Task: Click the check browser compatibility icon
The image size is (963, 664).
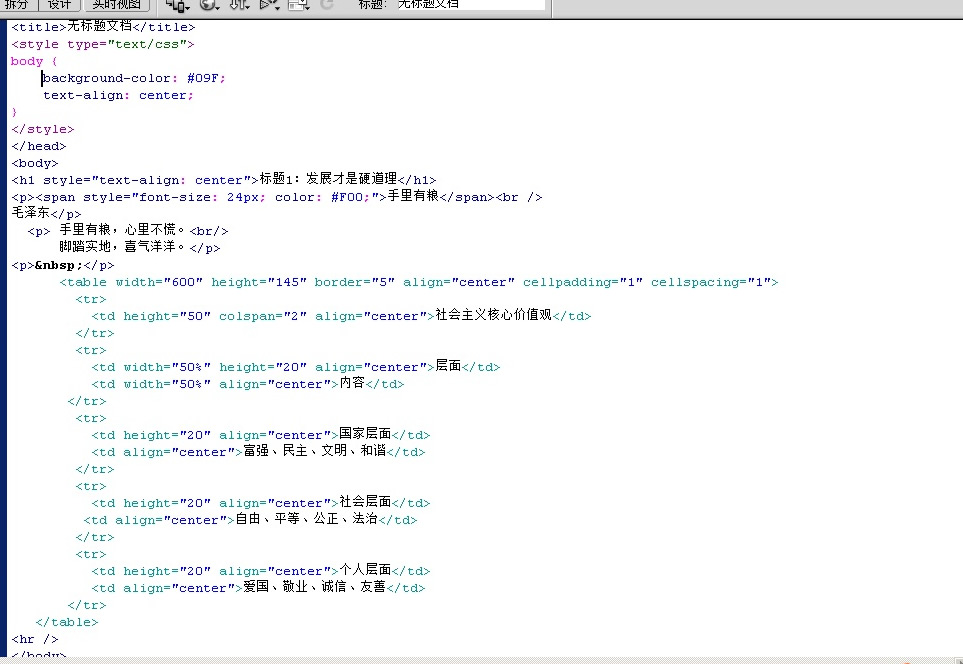Action: coord(297,5)
